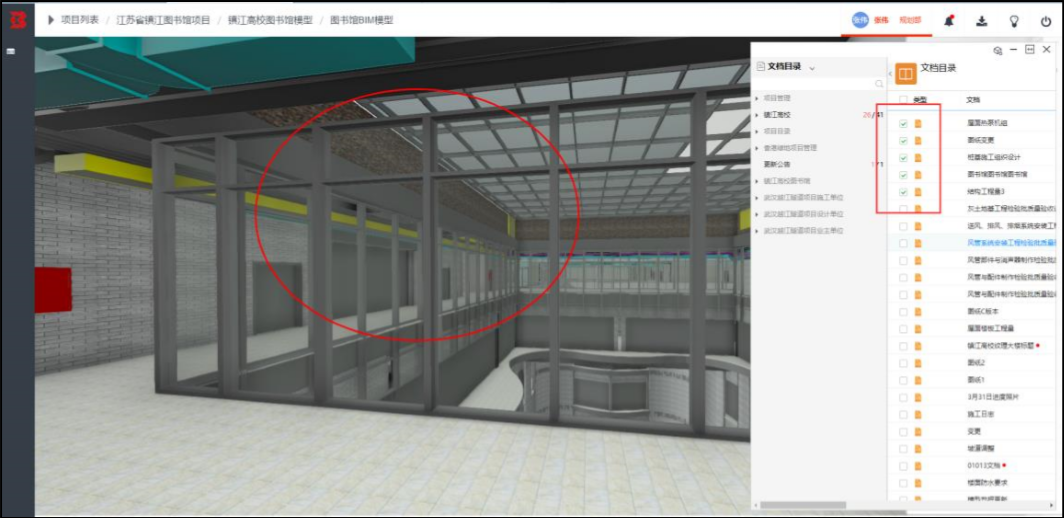1064x518 pixels.
Task: Click the search magnifier in directory panel
Action: [879, 84]
